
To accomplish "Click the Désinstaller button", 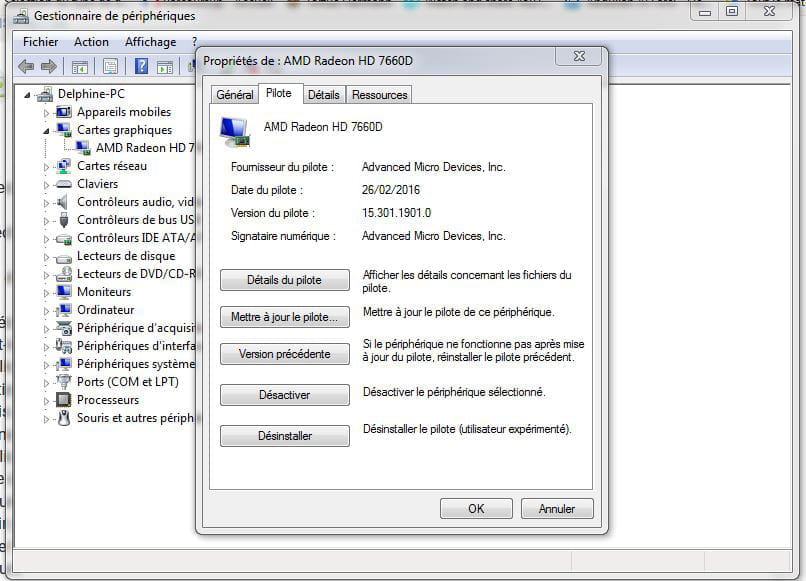I will pos(285,435).
